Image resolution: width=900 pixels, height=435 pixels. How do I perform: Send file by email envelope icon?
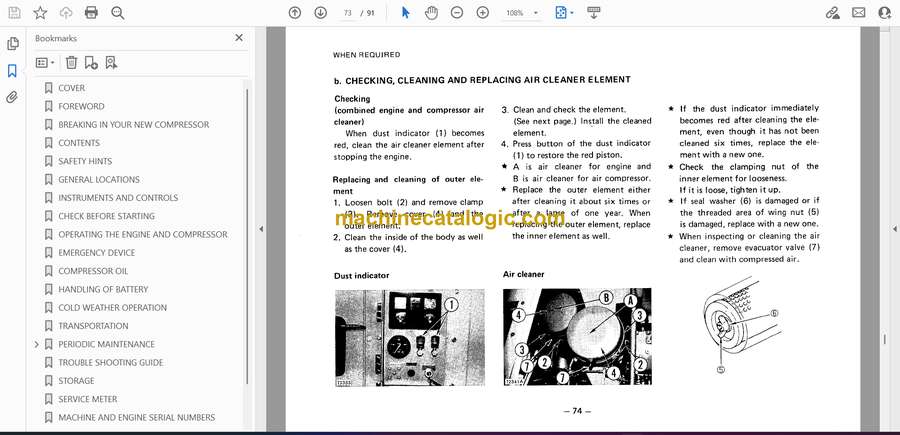(859, 13)
